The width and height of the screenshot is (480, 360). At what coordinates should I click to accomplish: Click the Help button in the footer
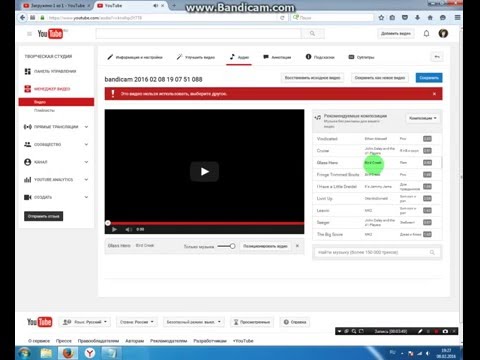pos(295,322)
